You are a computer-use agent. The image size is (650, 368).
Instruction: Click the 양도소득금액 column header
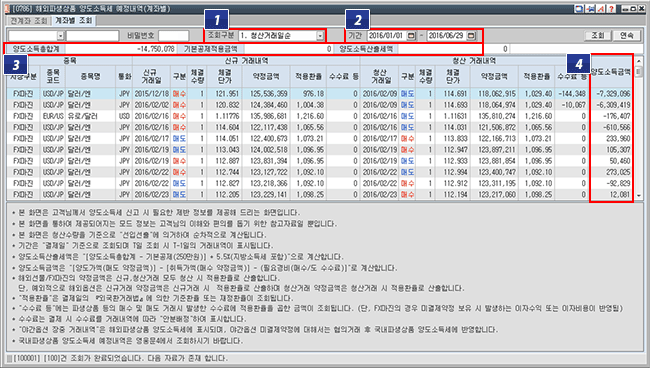611,72
